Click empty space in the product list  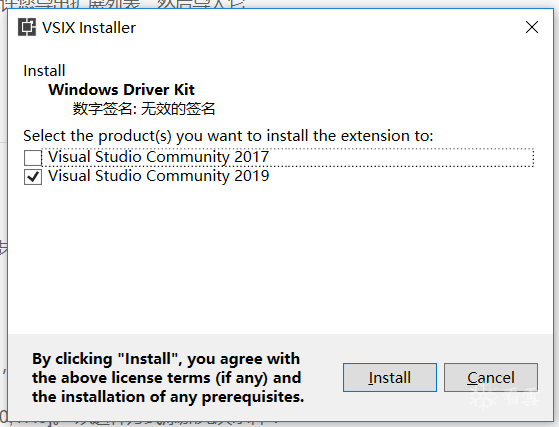278,257
